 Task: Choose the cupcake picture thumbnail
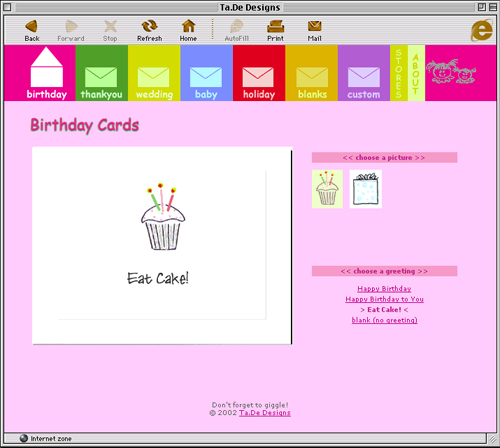pos(327,189)
